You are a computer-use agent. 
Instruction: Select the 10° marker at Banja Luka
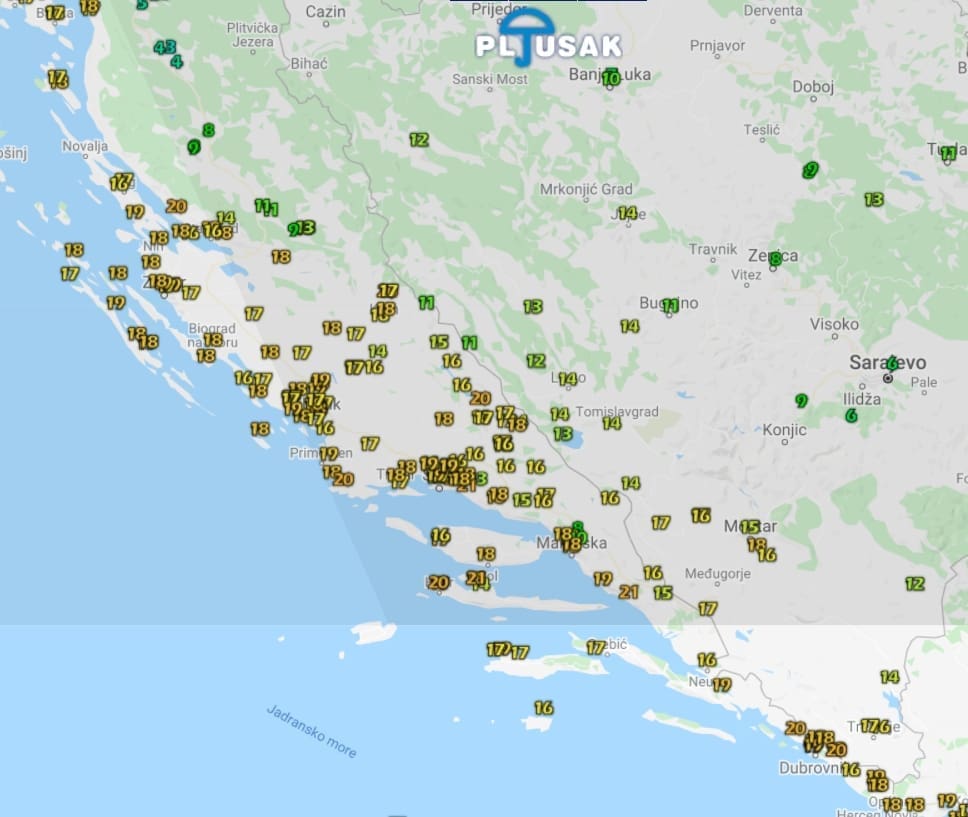click(x=611, y=77)
